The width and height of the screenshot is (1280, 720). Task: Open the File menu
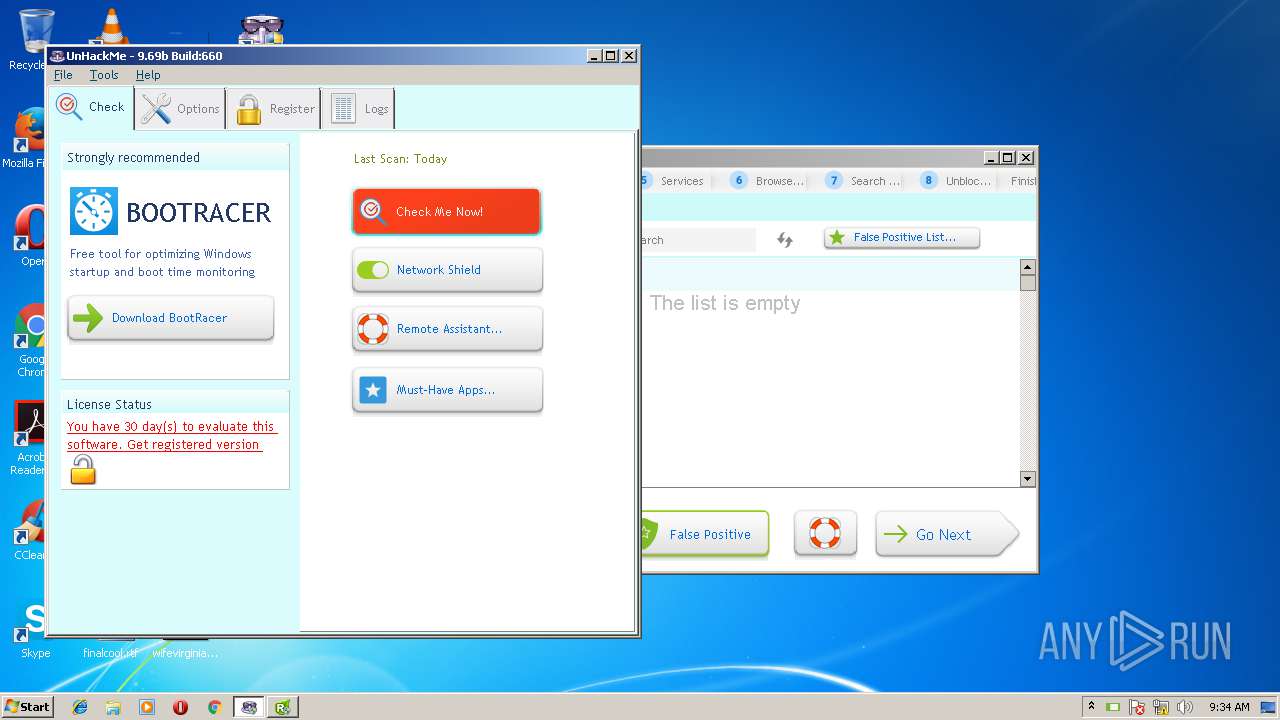point(63,75)
